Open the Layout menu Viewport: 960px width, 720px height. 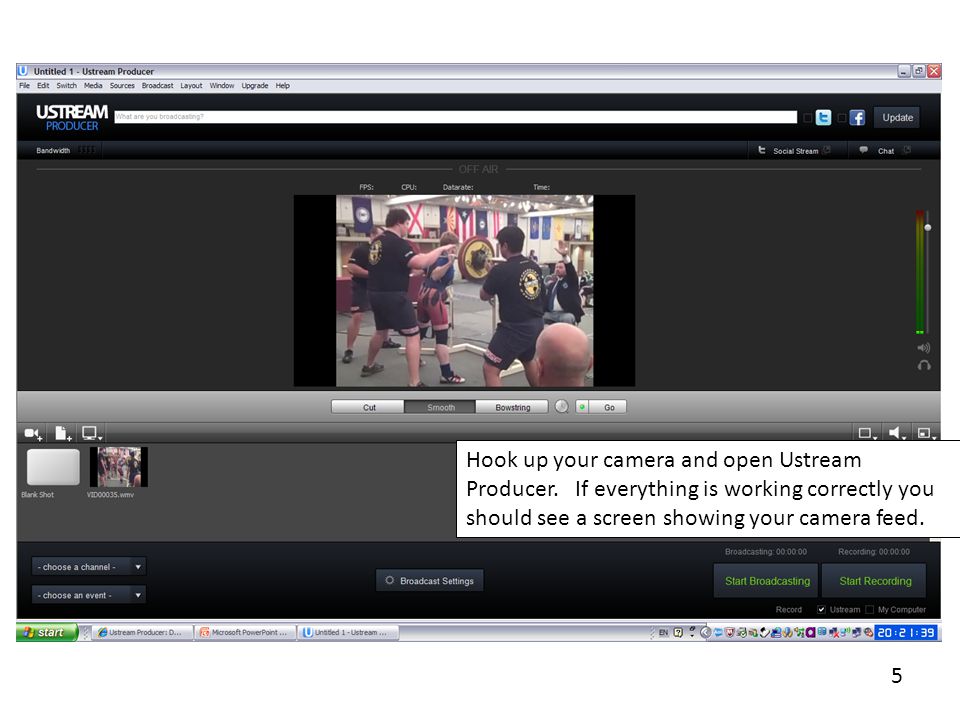pos(191,86)
